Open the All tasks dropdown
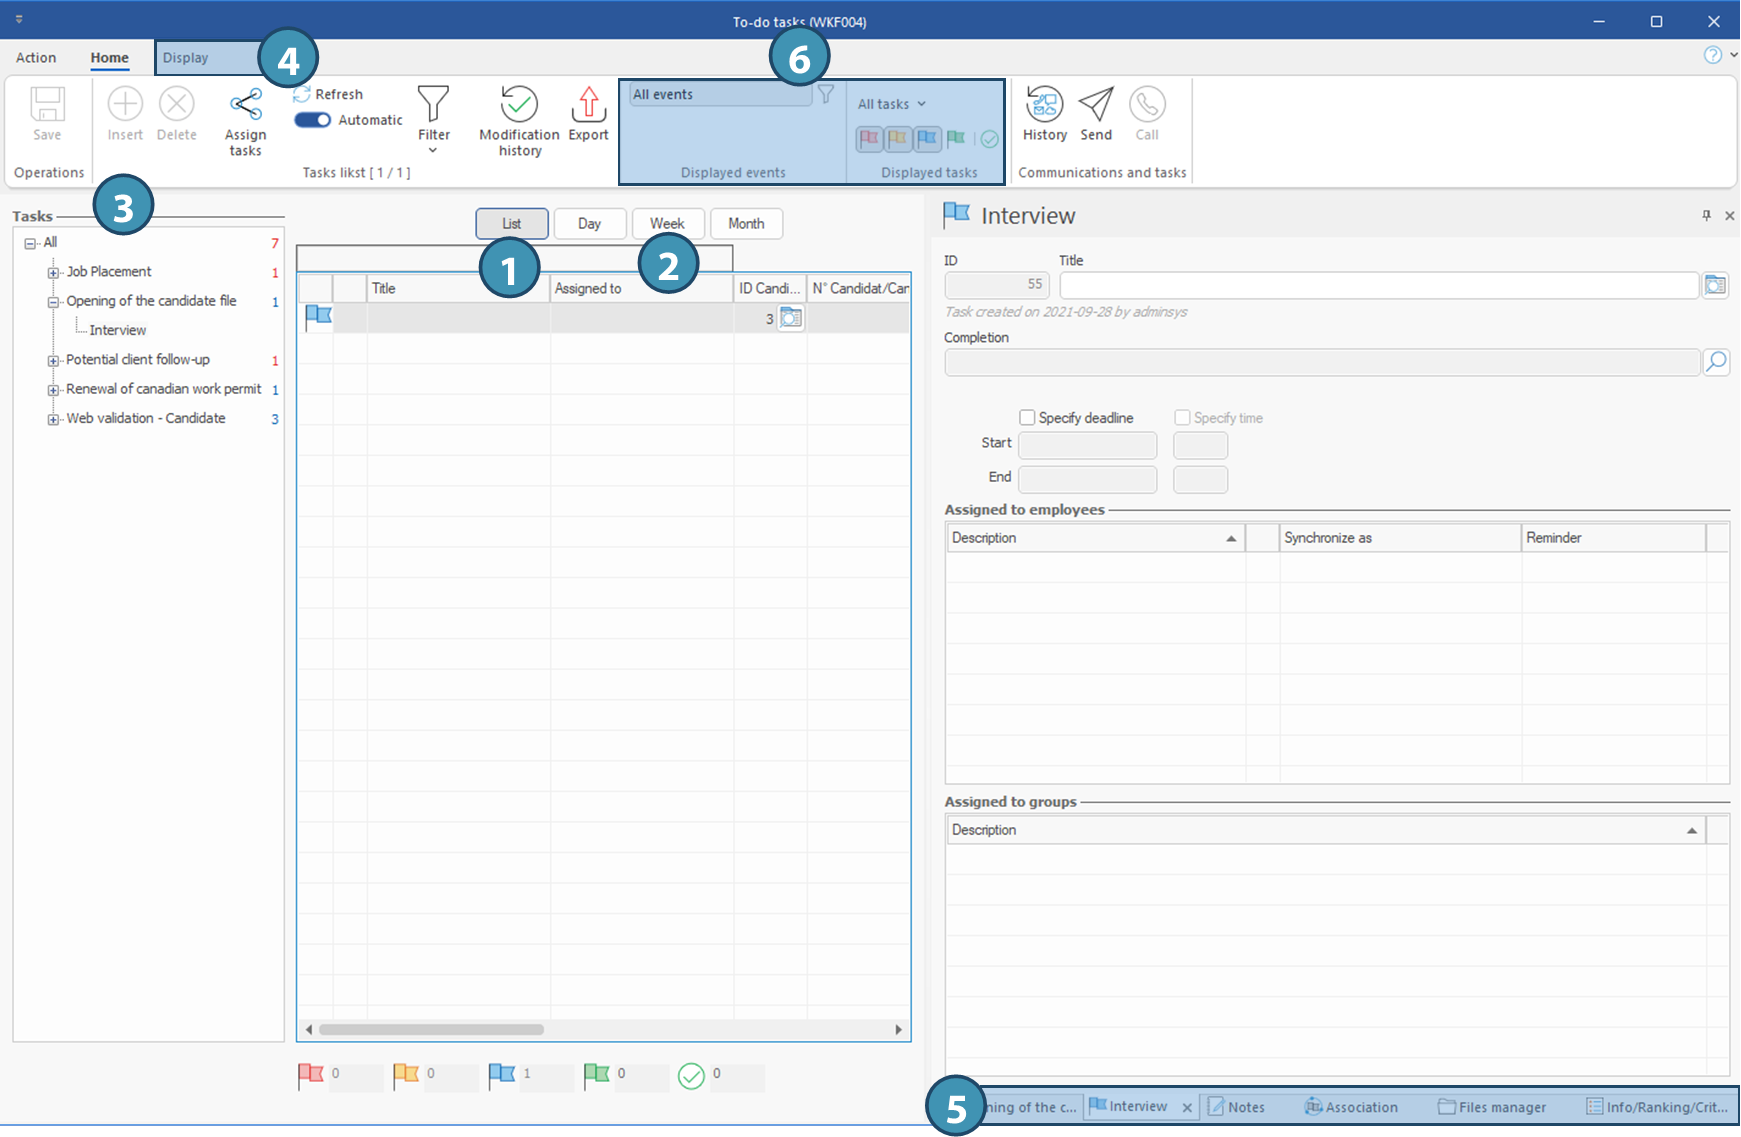Image resolution: width=1741 pixels, height=1137 pixels. 892,104
